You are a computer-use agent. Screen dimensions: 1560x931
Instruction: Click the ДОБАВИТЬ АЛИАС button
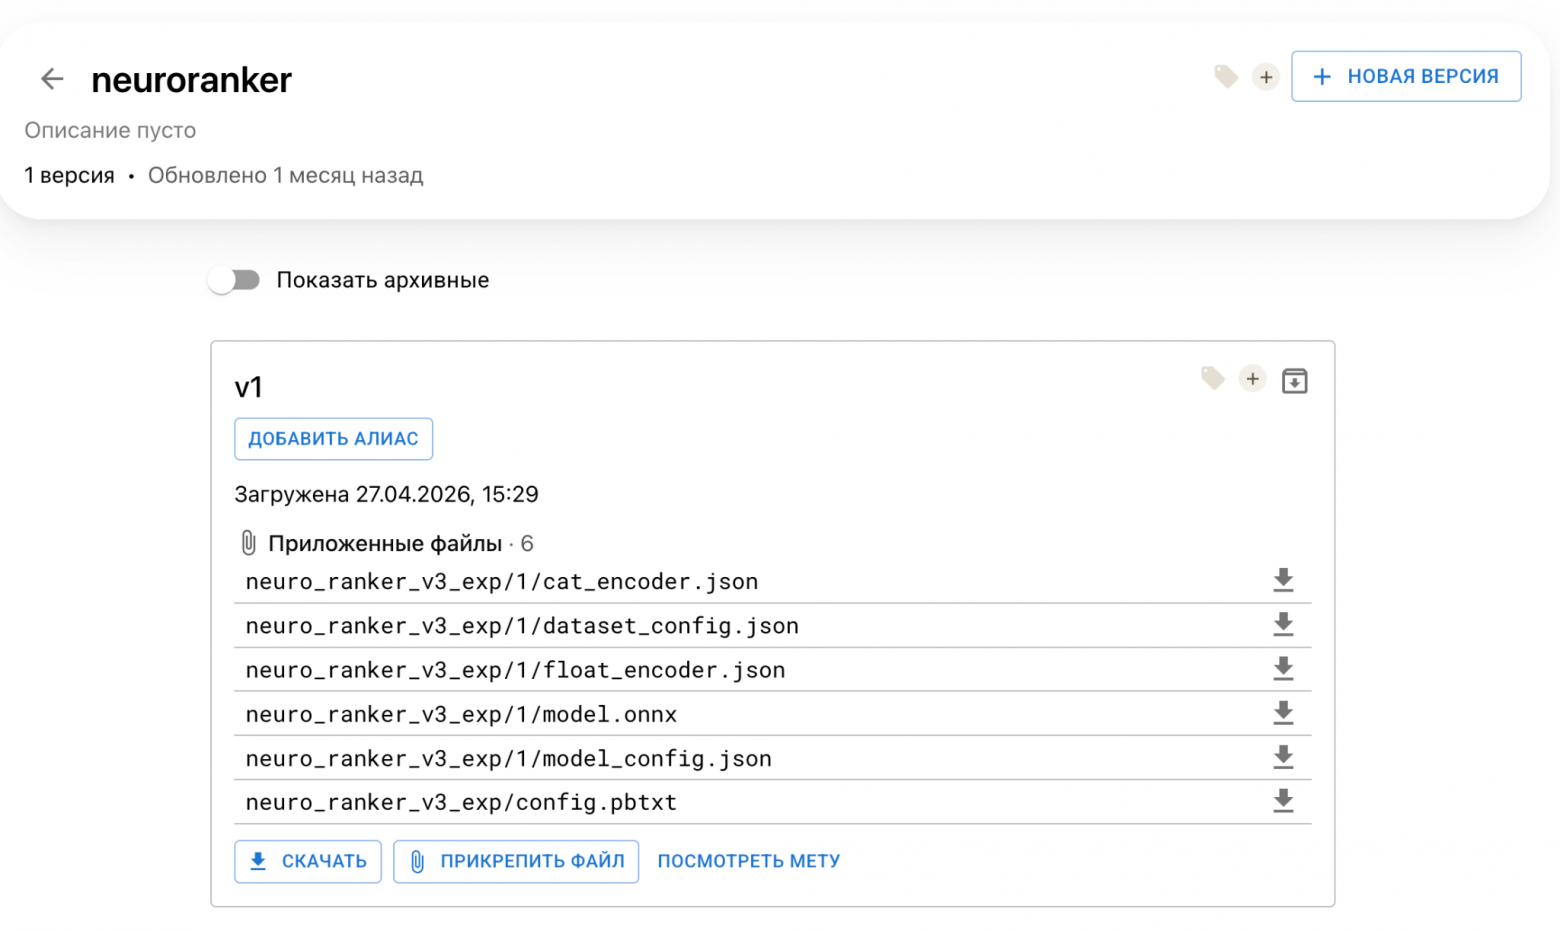333,439
